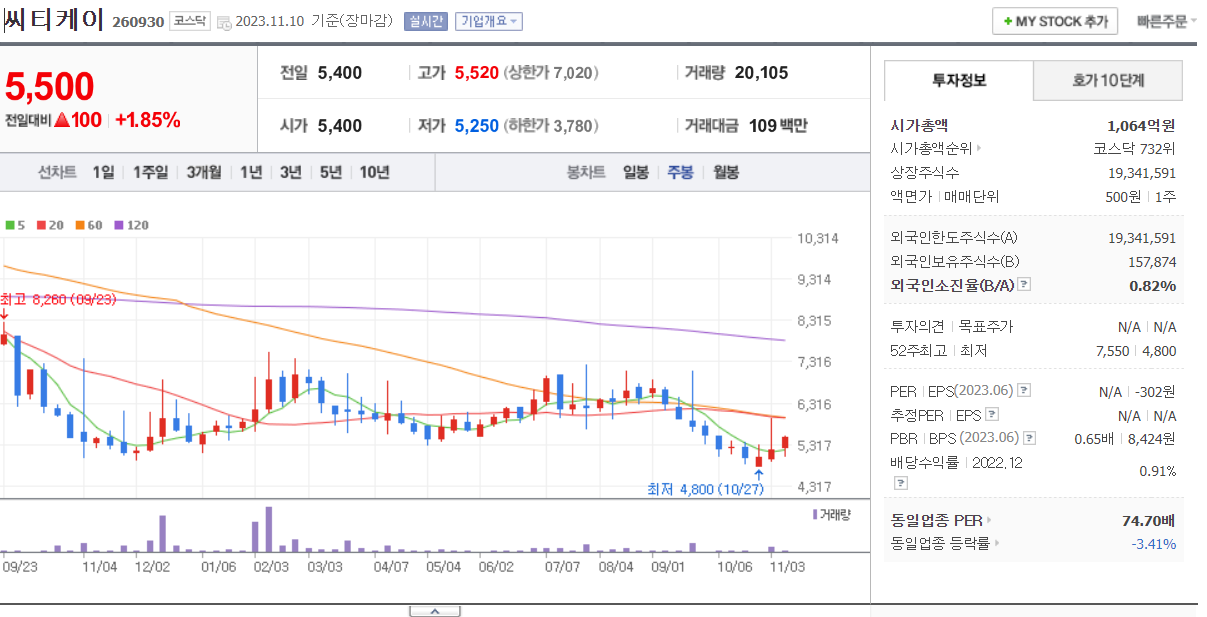This screenshot has height=617, width=1207.
Task: Click the 상장주식수 value 19,341,591
Action: click(x=1142, y=172)
